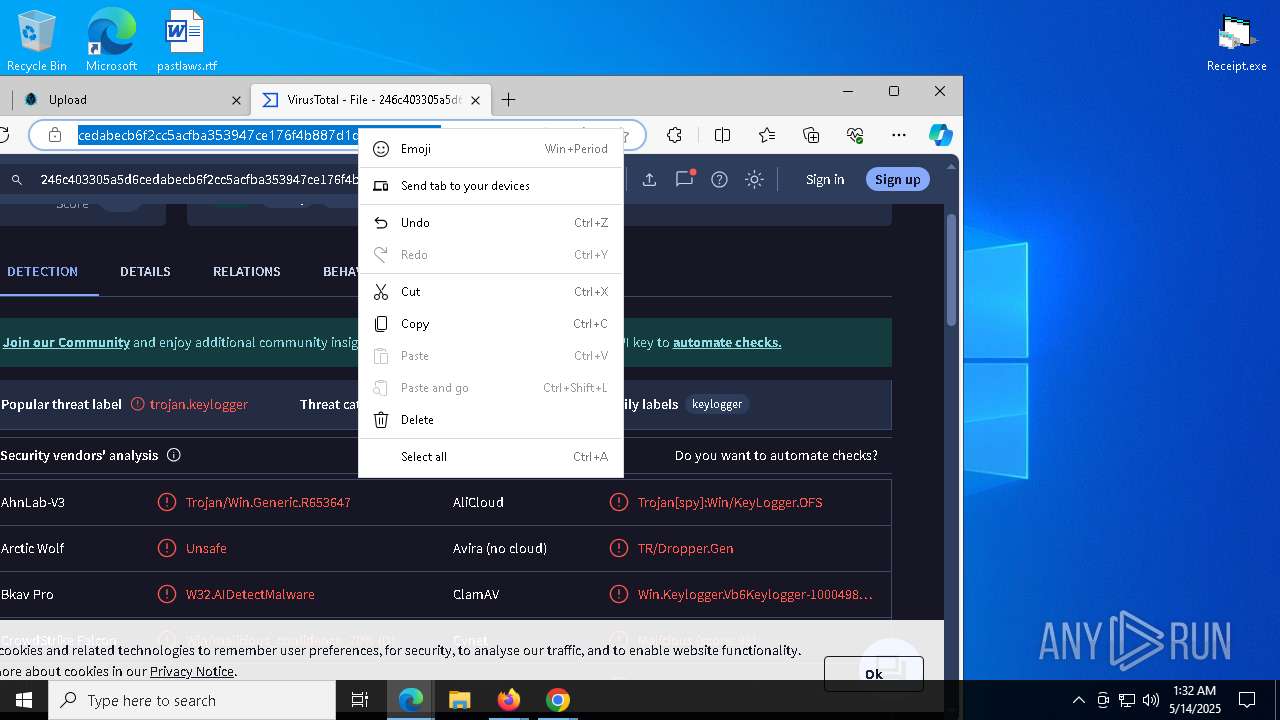This screenshot has width=1280, height=720.
Task: Open Microsoft Edge desktop shortcut
Action: coord(111,41)
